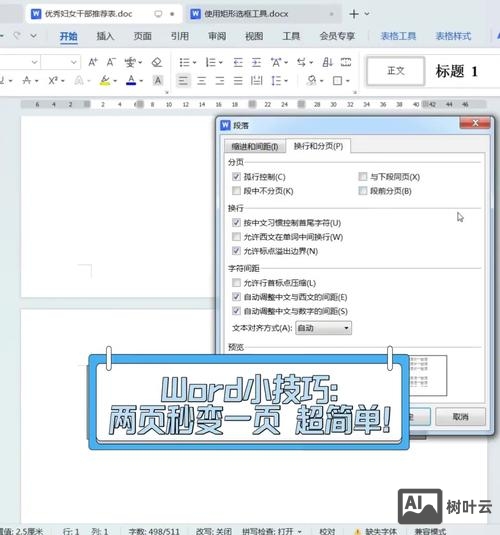
Task: Decrease paragraph indent
Action: click(238, 62)
